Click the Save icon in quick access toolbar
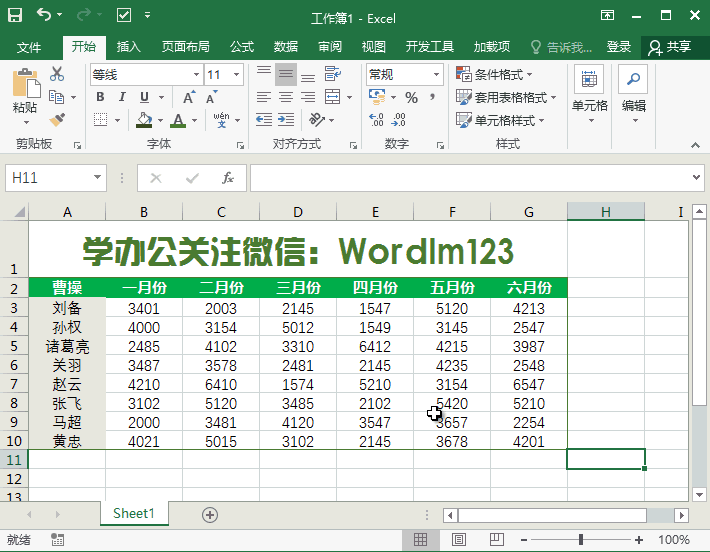710x552 pixels. (16, 16)
